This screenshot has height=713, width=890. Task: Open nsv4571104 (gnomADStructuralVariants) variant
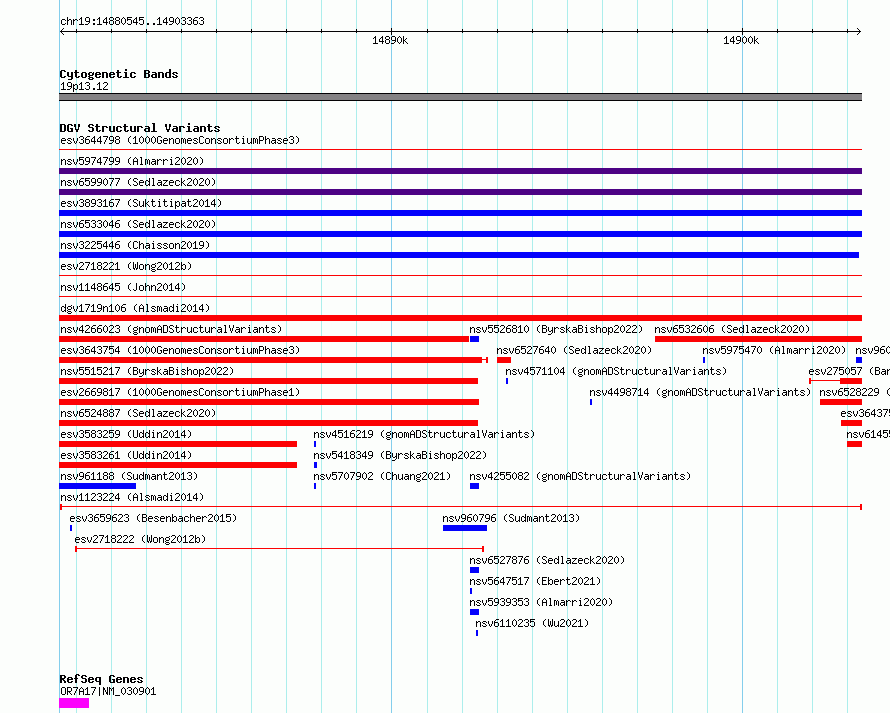click(616, 371)
